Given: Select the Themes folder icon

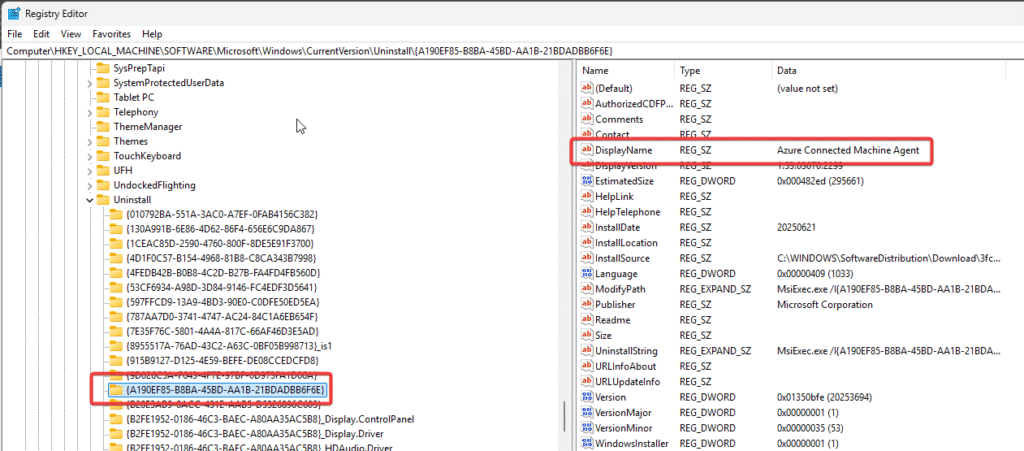Looking at the screenshot, I should click(x=103, y=141).
